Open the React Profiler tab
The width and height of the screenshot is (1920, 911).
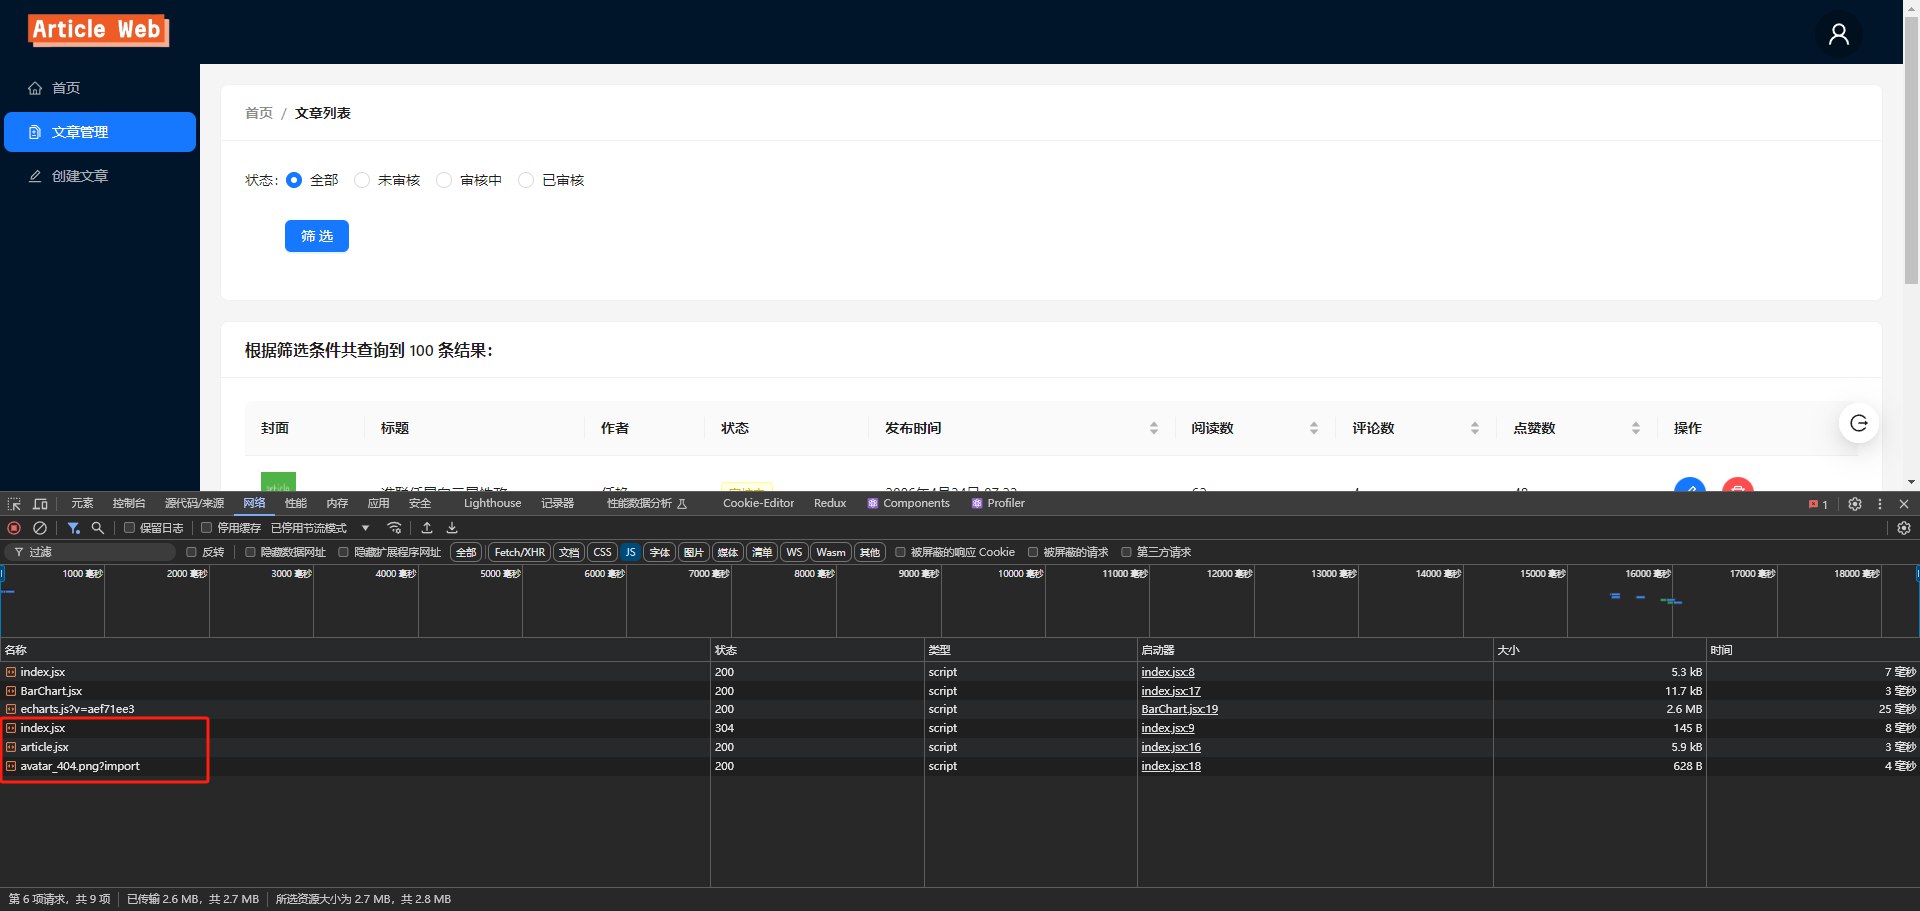pyautogui.click(x=998, y=504)
